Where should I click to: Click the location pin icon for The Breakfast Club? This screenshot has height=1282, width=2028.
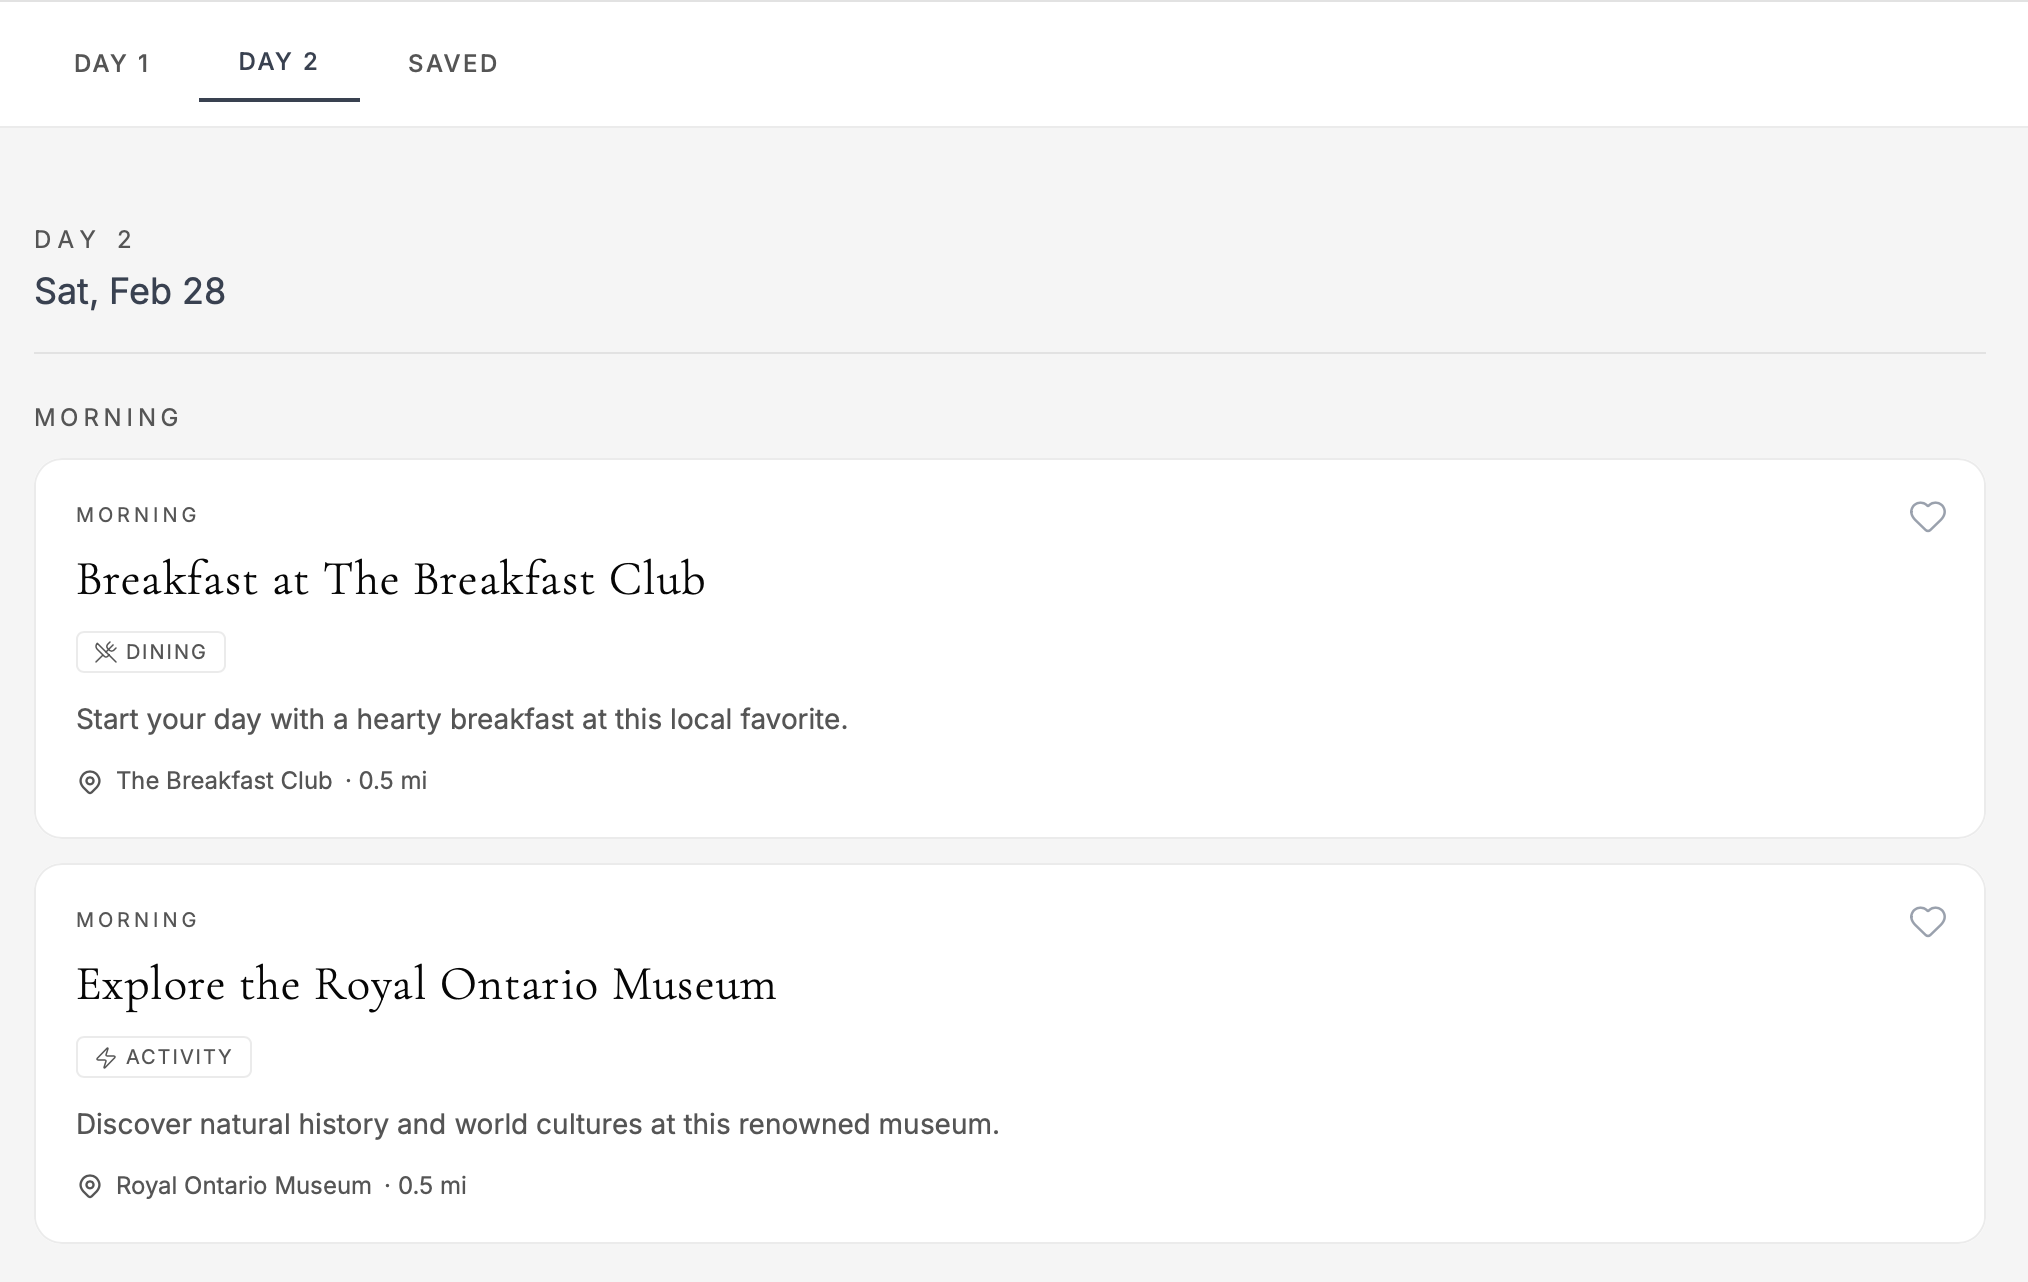[x=91, y=781]
